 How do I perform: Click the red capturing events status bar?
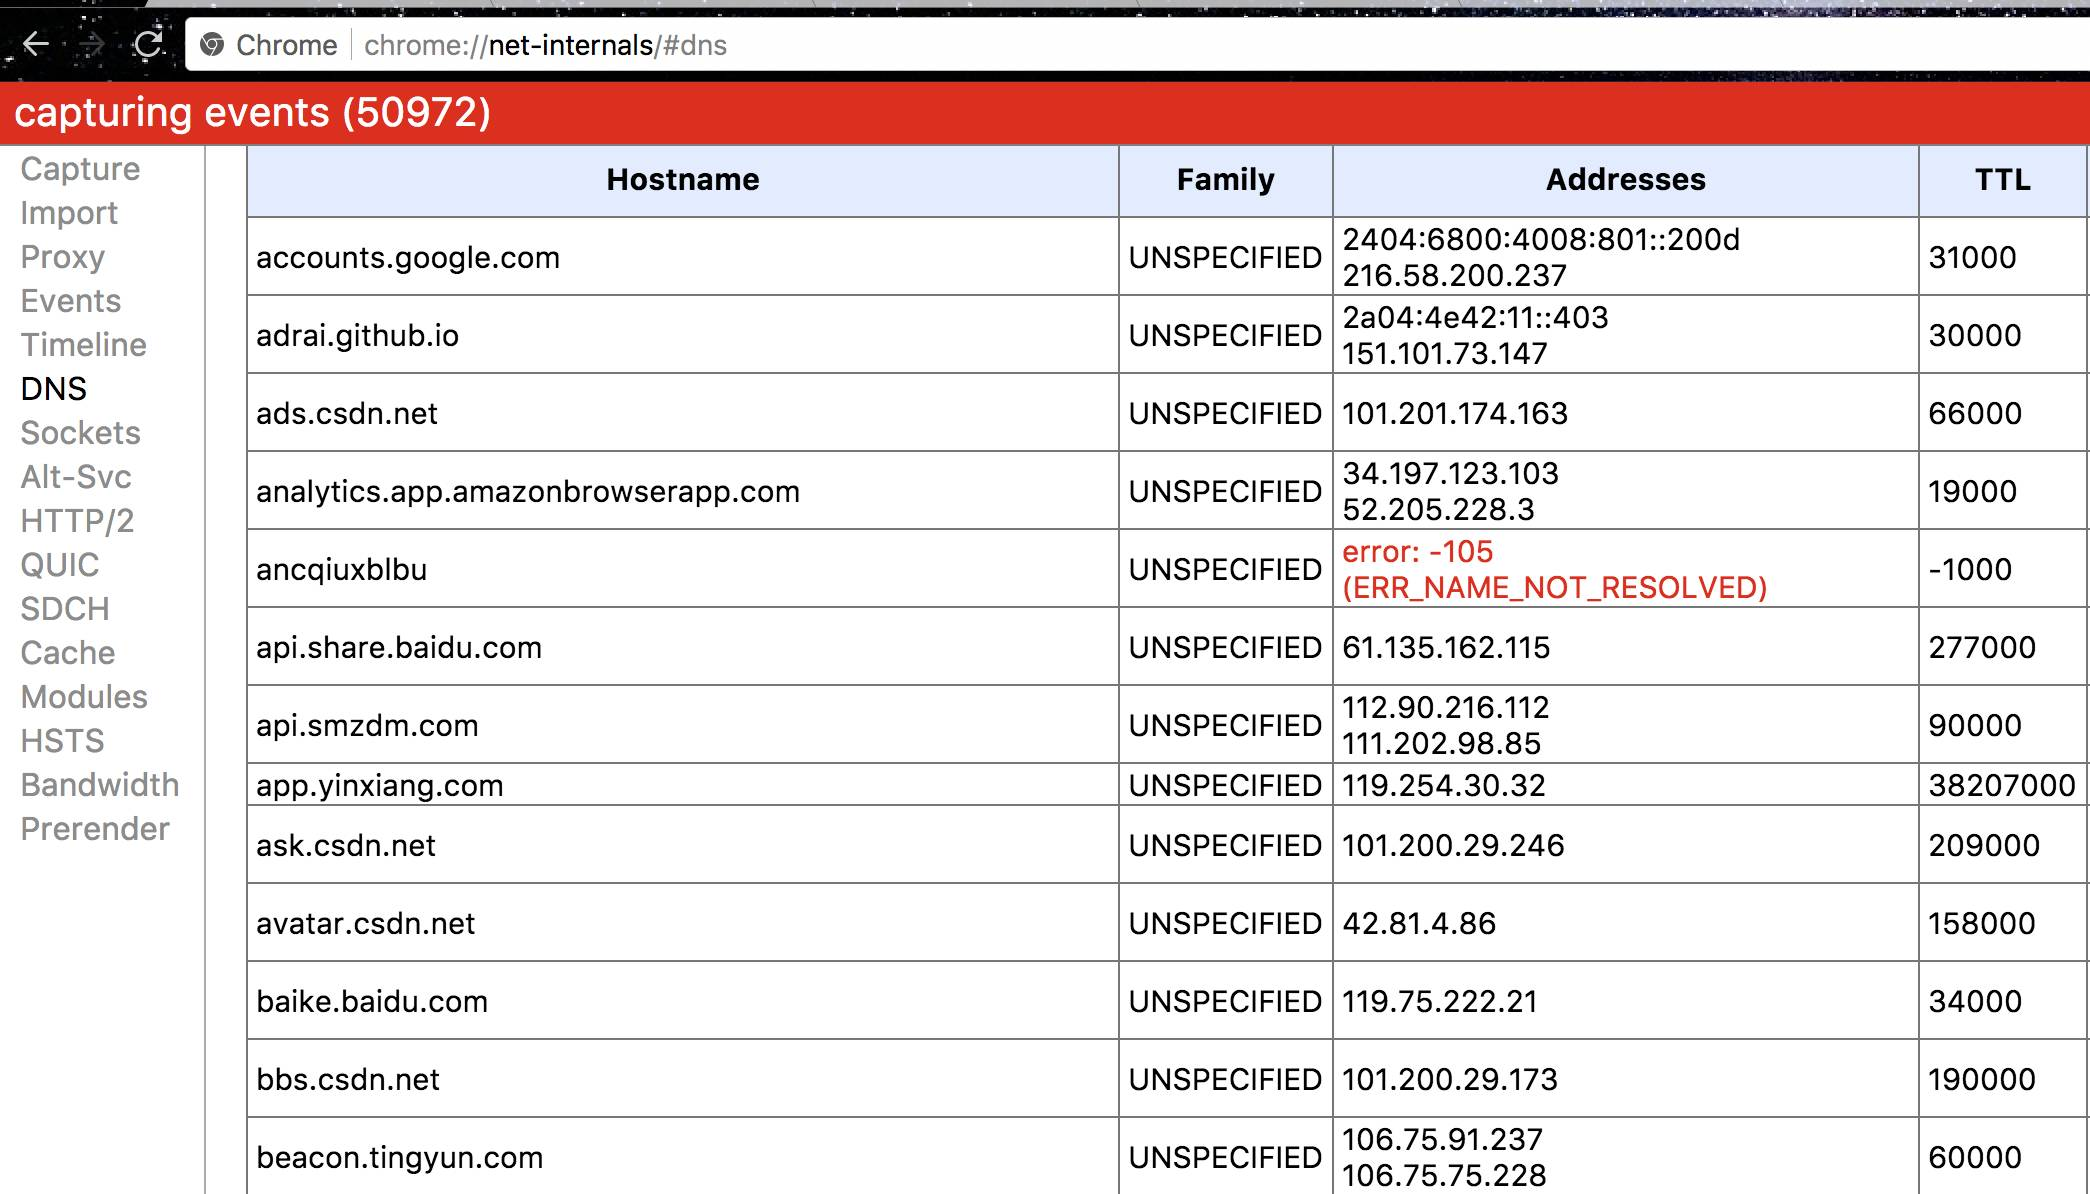click(1044, 113)
